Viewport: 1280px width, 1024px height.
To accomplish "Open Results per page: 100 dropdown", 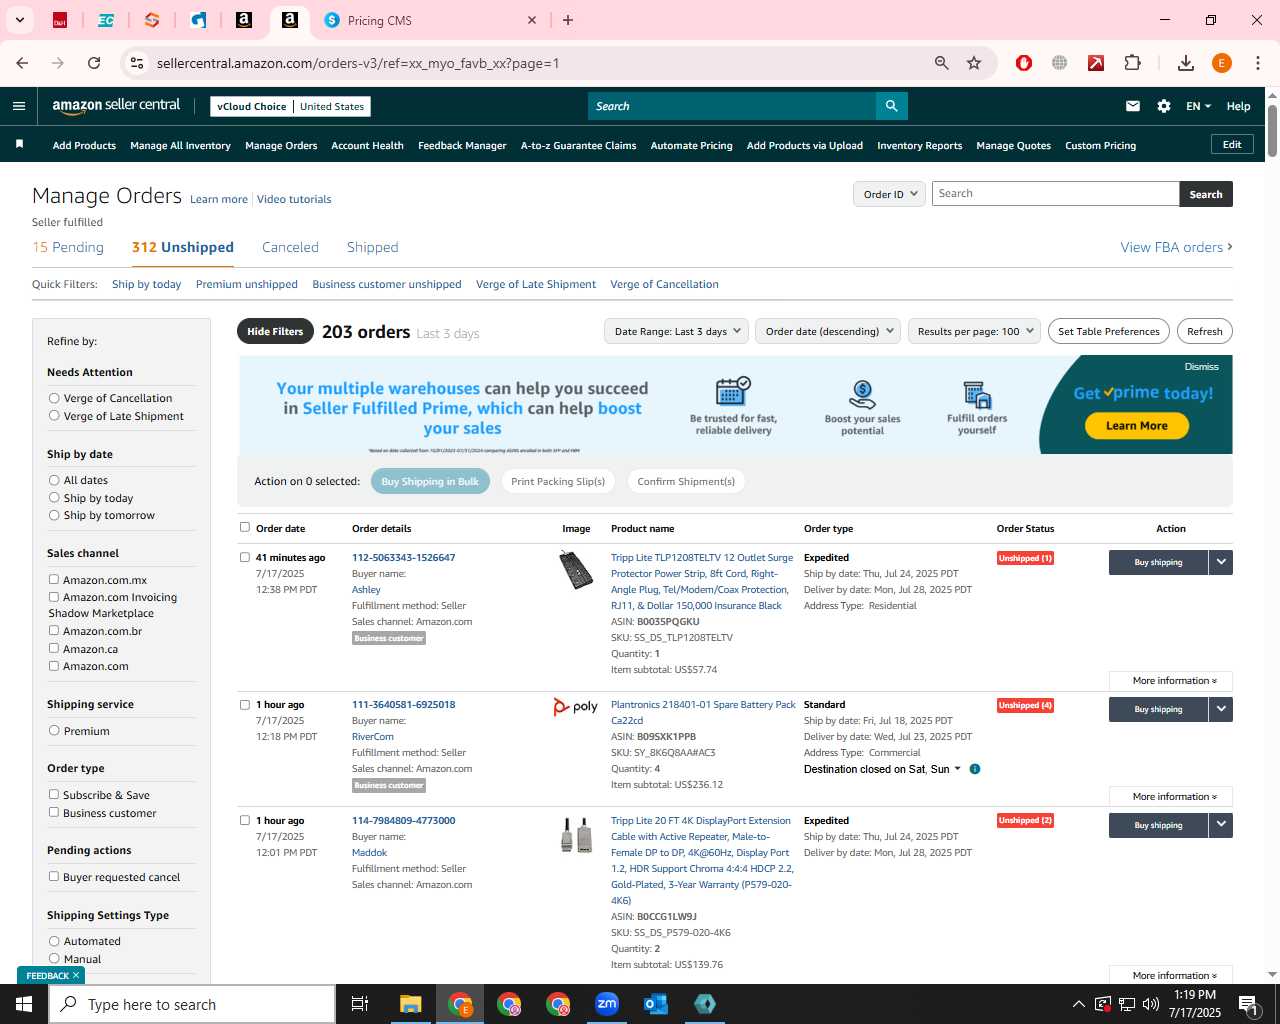I will click(975, 331).
